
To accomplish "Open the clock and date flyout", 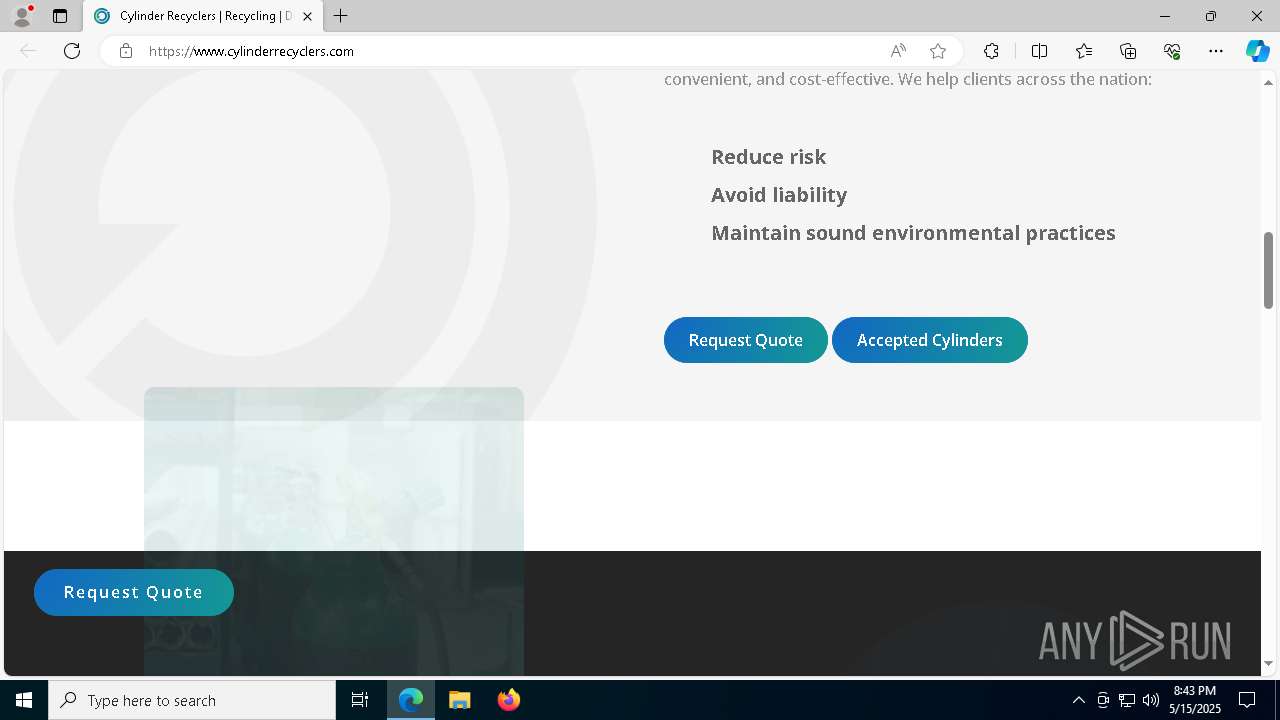I will [x=1195, y=700].
